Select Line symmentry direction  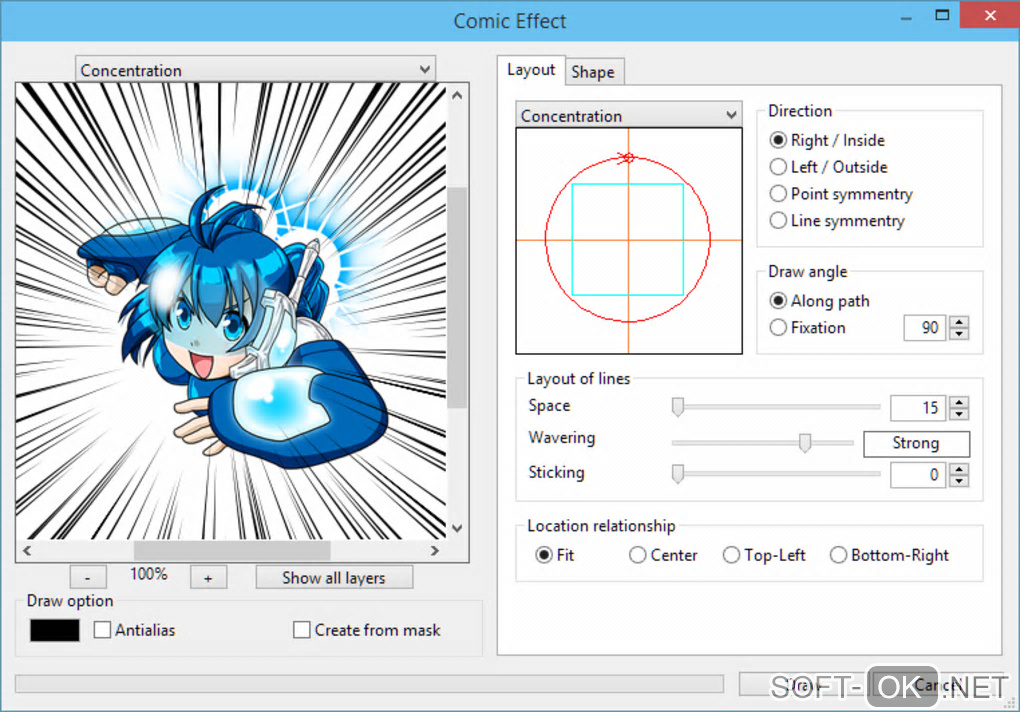pyautogui.click(x=837, y=220)
